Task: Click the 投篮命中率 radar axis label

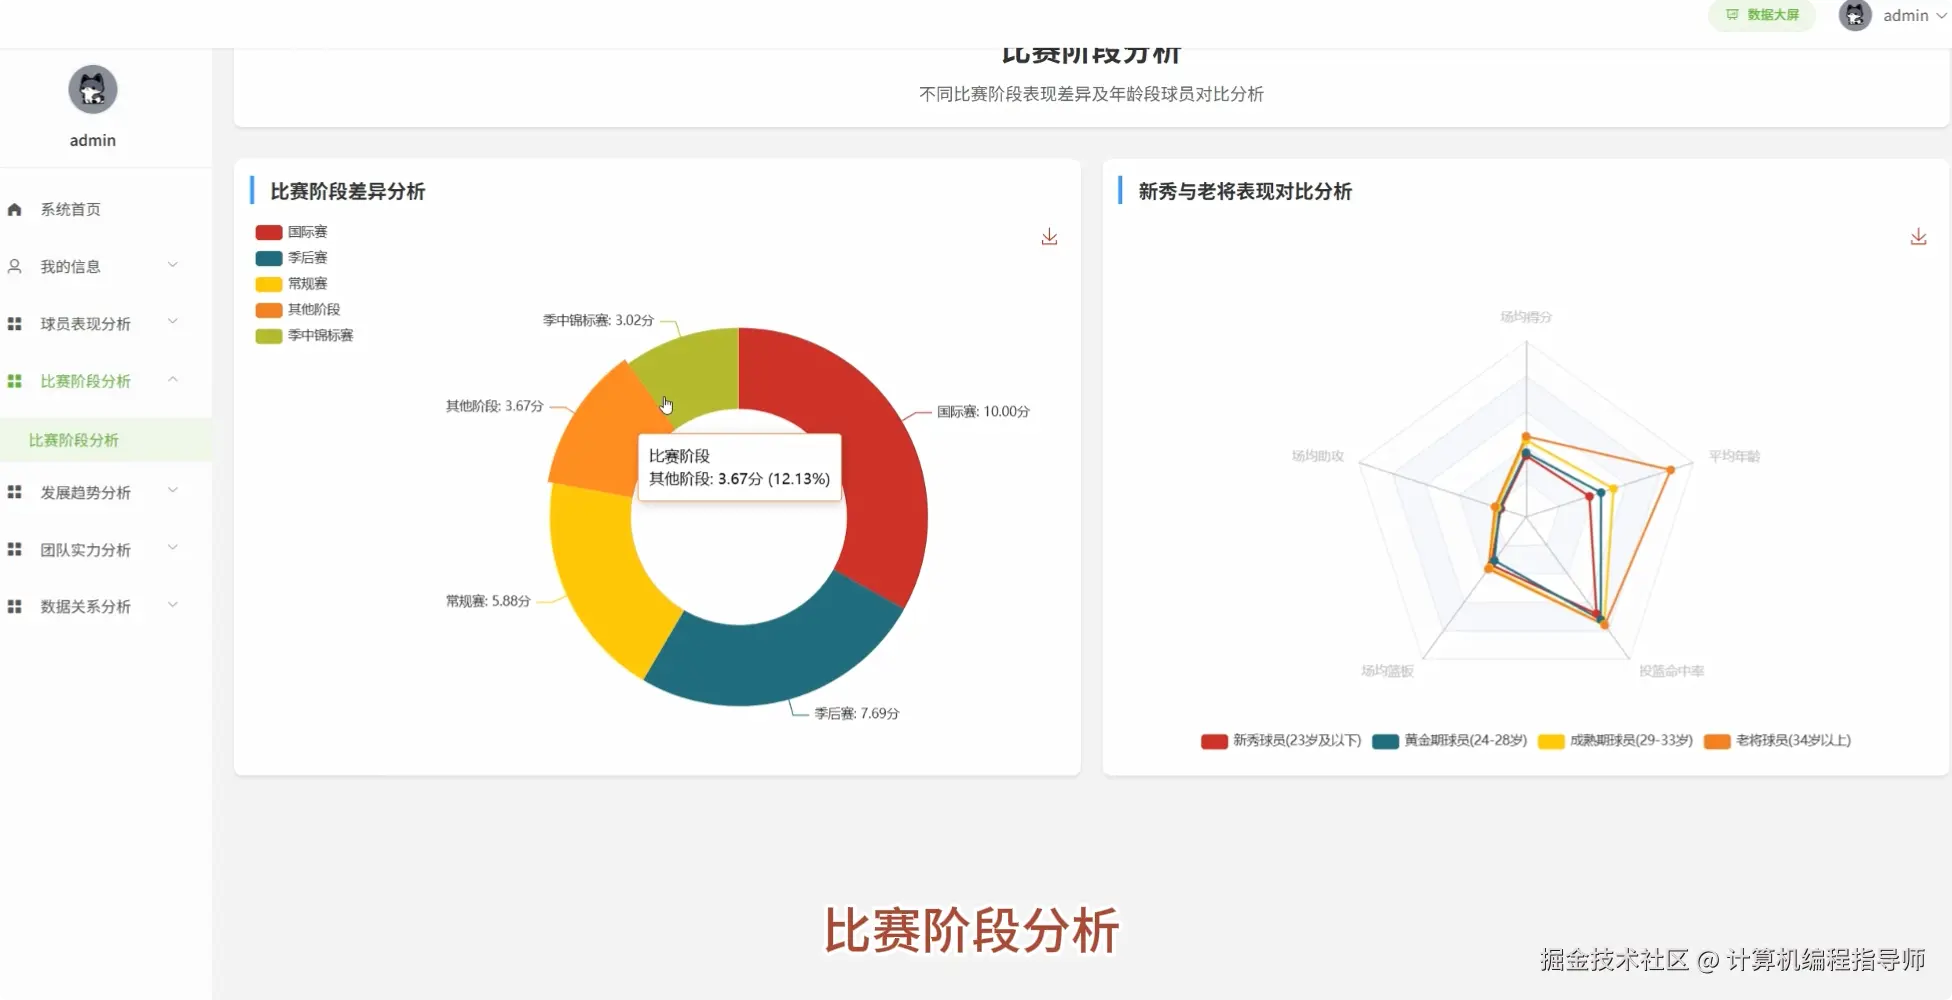Action: [1671, 671]
